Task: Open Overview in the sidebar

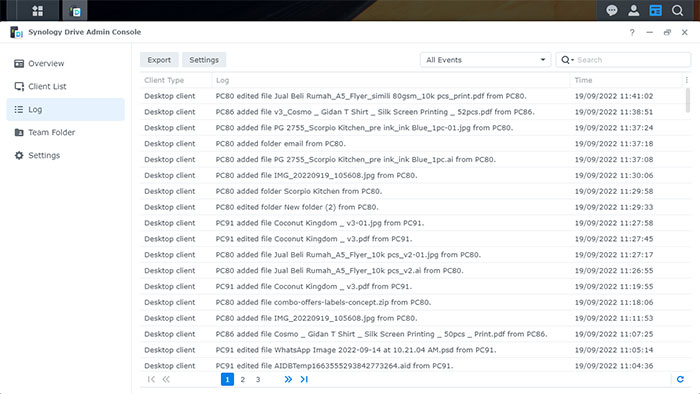Action: tap(66, 63)
